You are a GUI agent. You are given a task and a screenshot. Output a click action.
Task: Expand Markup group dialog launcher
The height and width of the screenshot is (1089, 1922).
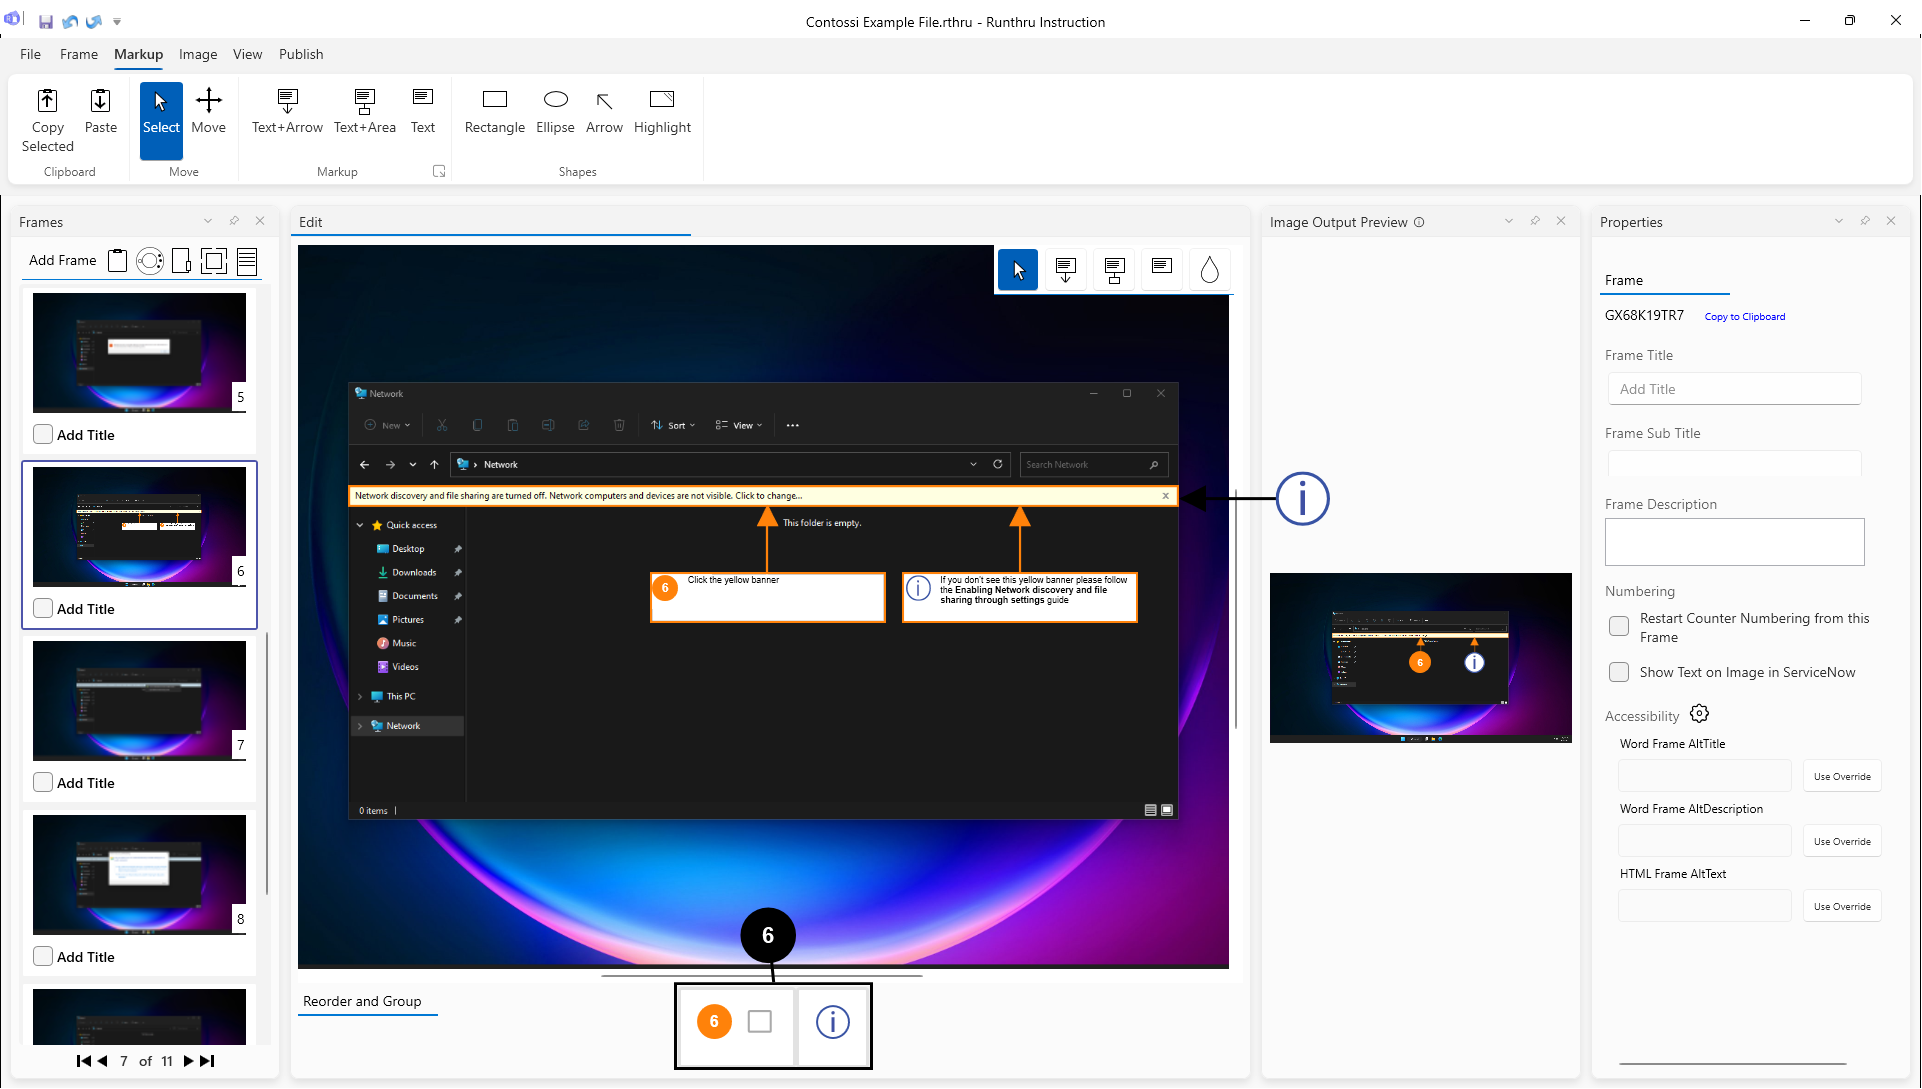point(438,171)
